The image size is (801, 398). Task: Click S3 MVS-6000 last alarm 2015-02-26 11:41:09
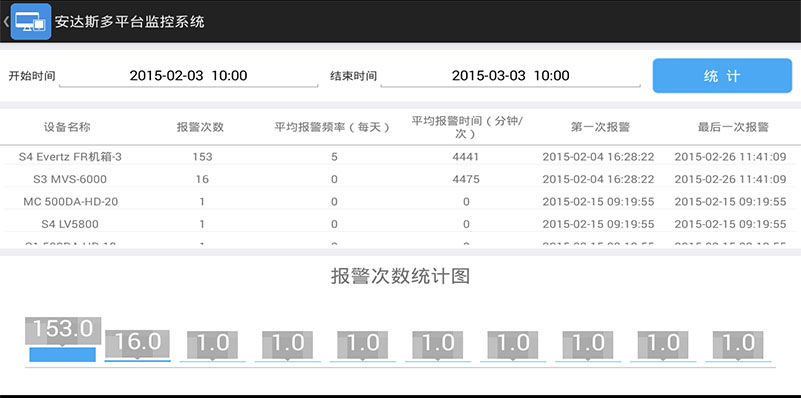pos(731,179)
